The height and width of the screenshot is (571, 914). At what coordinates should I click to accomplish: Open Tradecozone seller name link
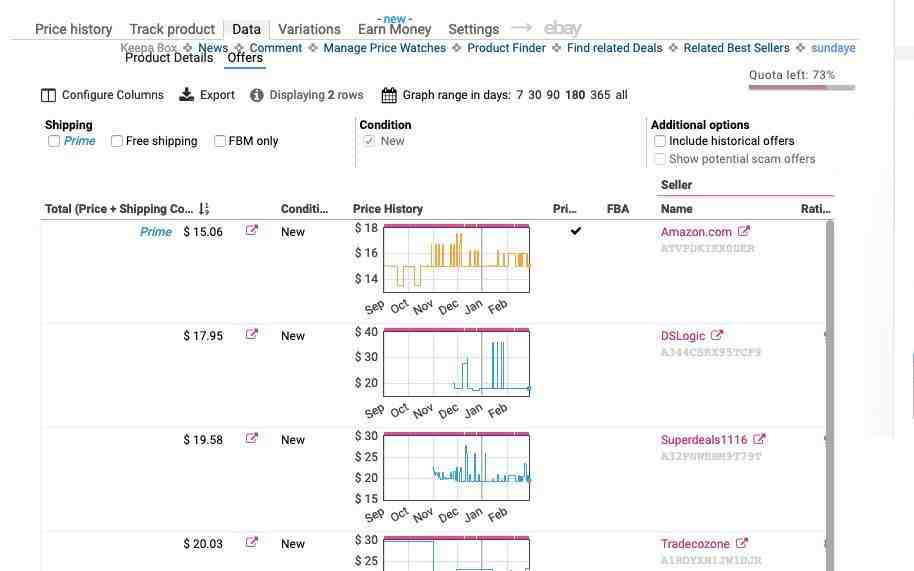point(695,544)
